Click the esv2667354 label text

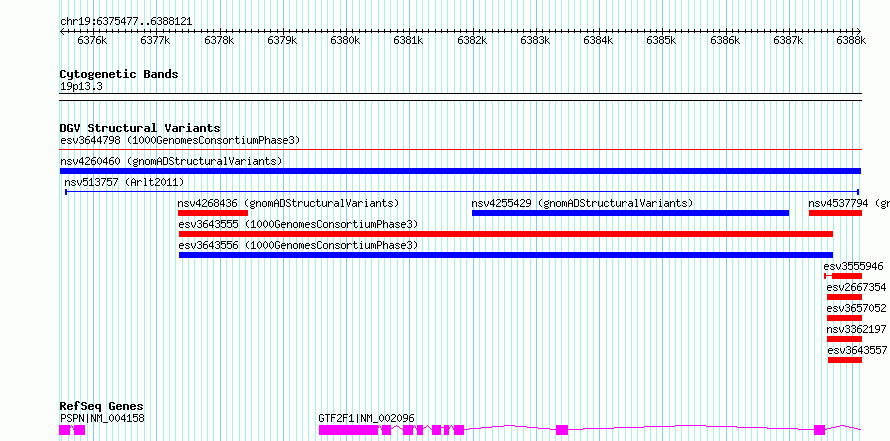pos(857,287)
